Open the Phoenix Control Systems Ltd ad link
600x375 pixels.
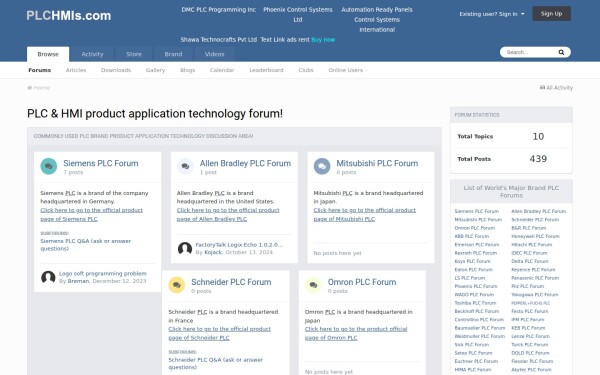pyautogui.click(x=298, y=15)
